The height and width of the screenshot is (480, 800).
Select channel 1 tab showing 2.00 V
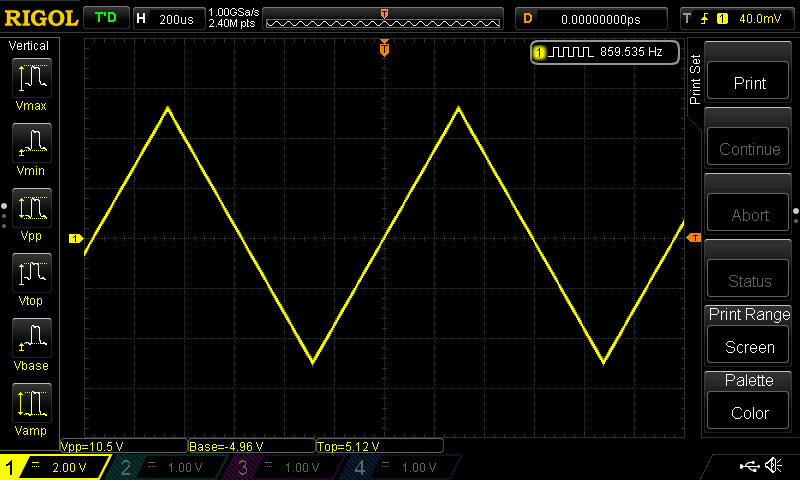(x=55, y=467)
